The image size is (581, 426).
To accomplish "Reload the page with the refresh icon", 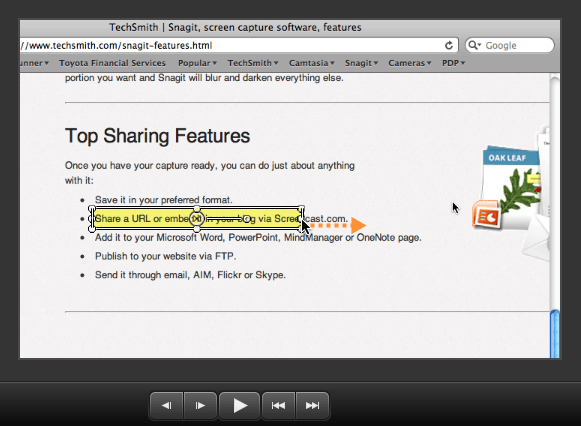I will (x=449, y=45).
